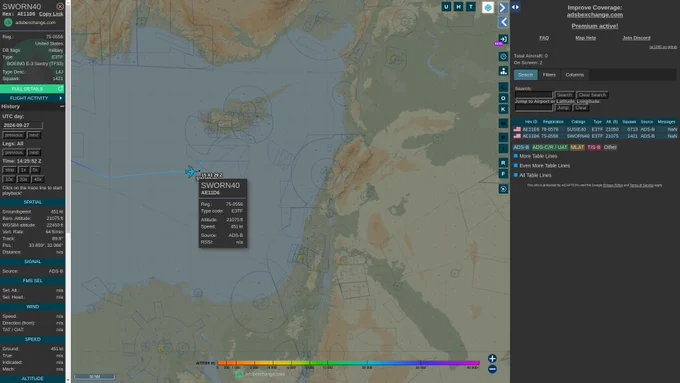Open the Join Discord link
680x383 pixels.
[x=636, y=38]
